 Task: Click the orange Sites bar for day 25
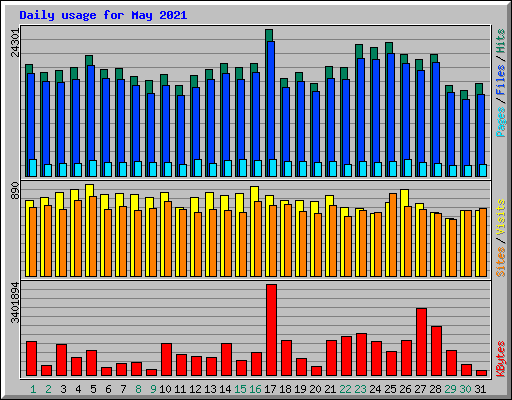pyautogui.click(x=393, y=235)
